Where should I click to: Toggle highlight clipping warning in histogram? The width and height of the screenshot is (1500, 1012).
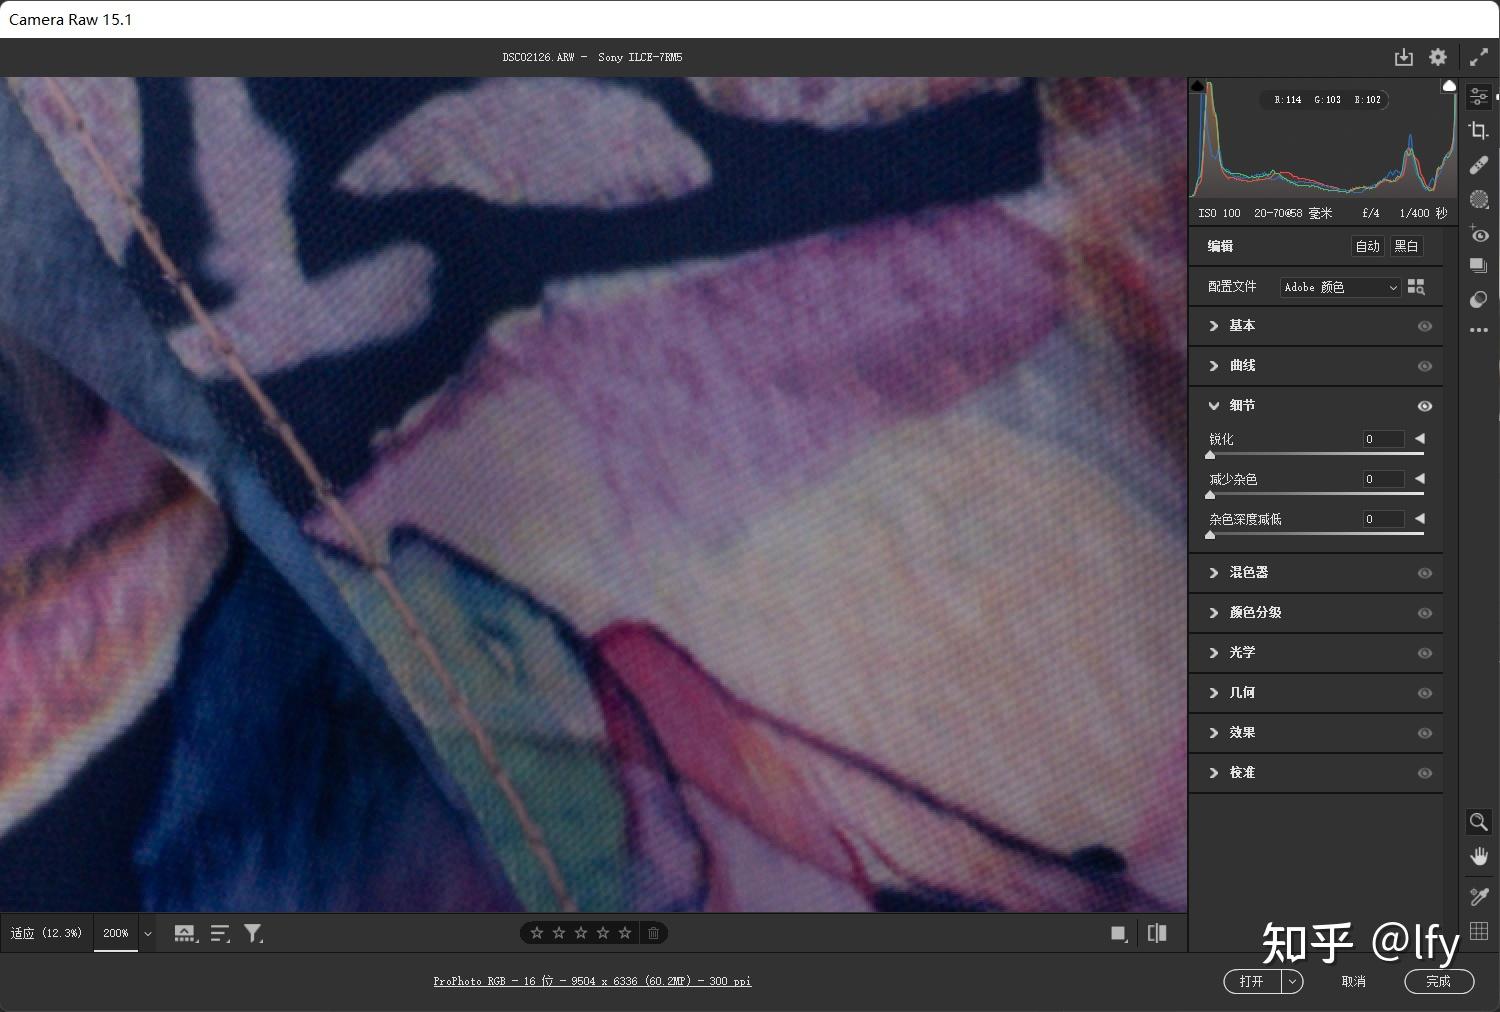tap(1449, 87)
